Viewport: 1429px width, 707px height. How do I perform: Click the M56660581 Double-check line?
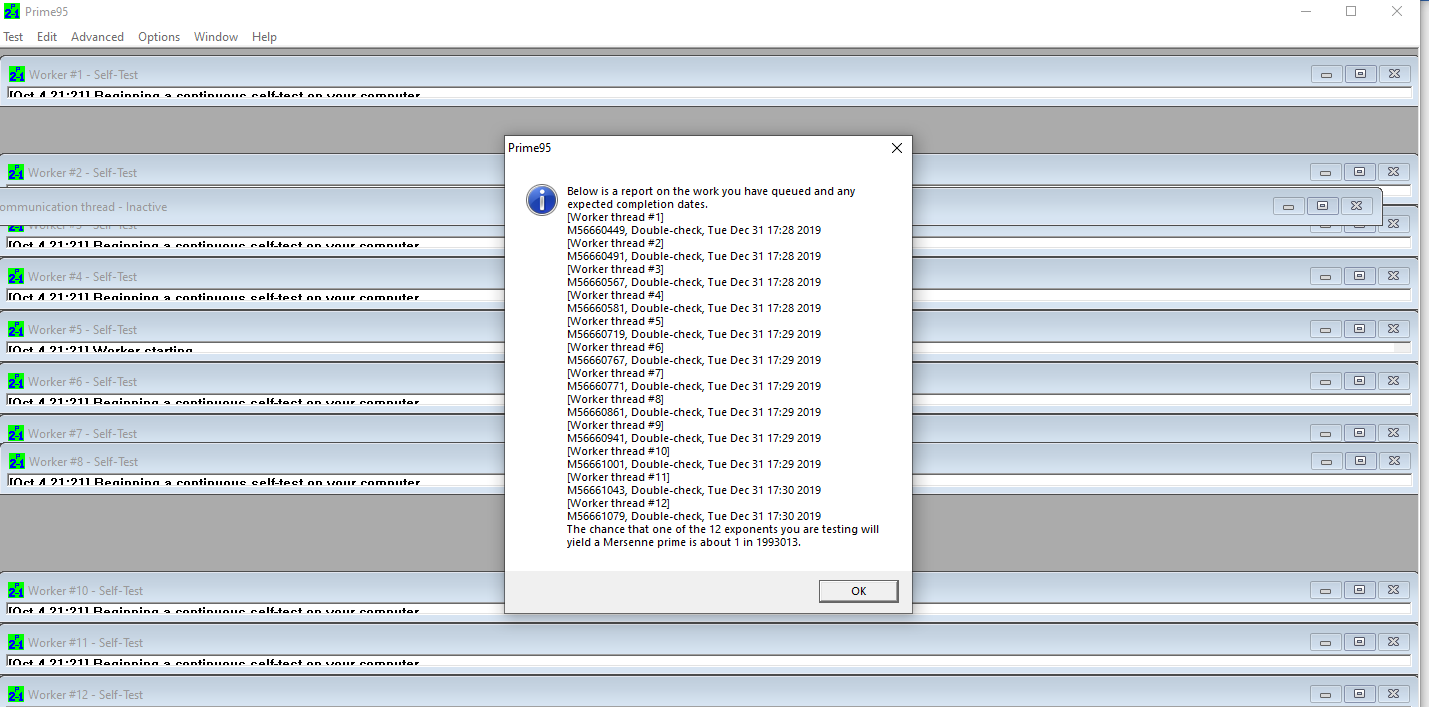point(694,308)
